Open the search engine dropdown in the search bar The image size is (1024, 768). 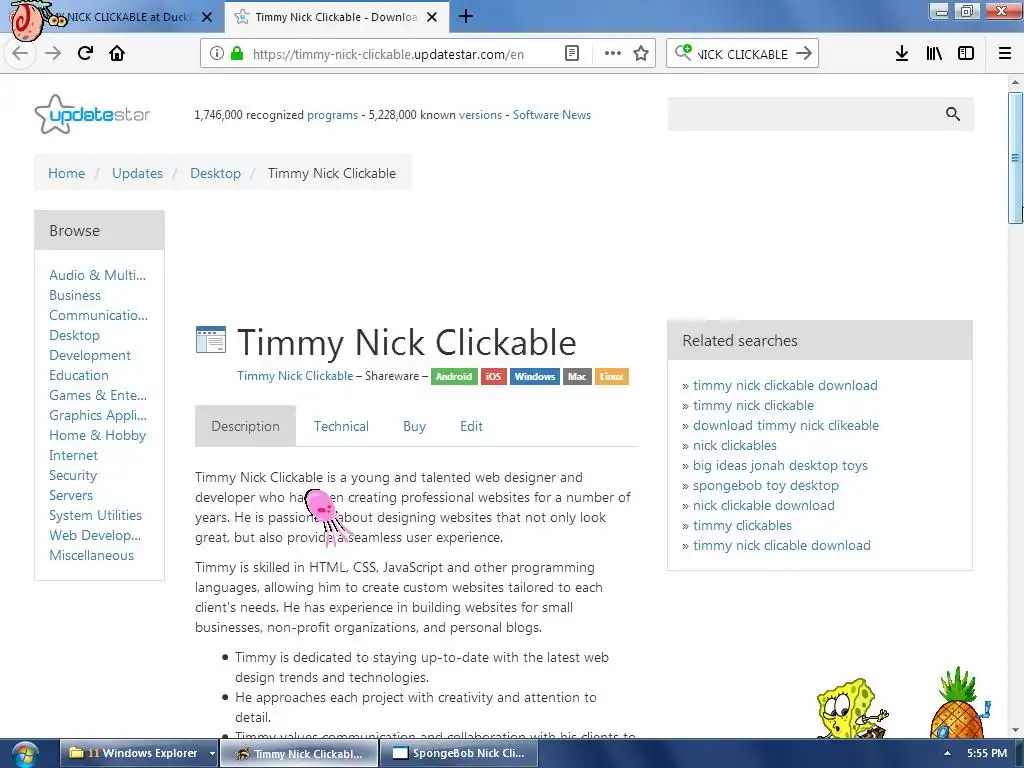[683, 52]
